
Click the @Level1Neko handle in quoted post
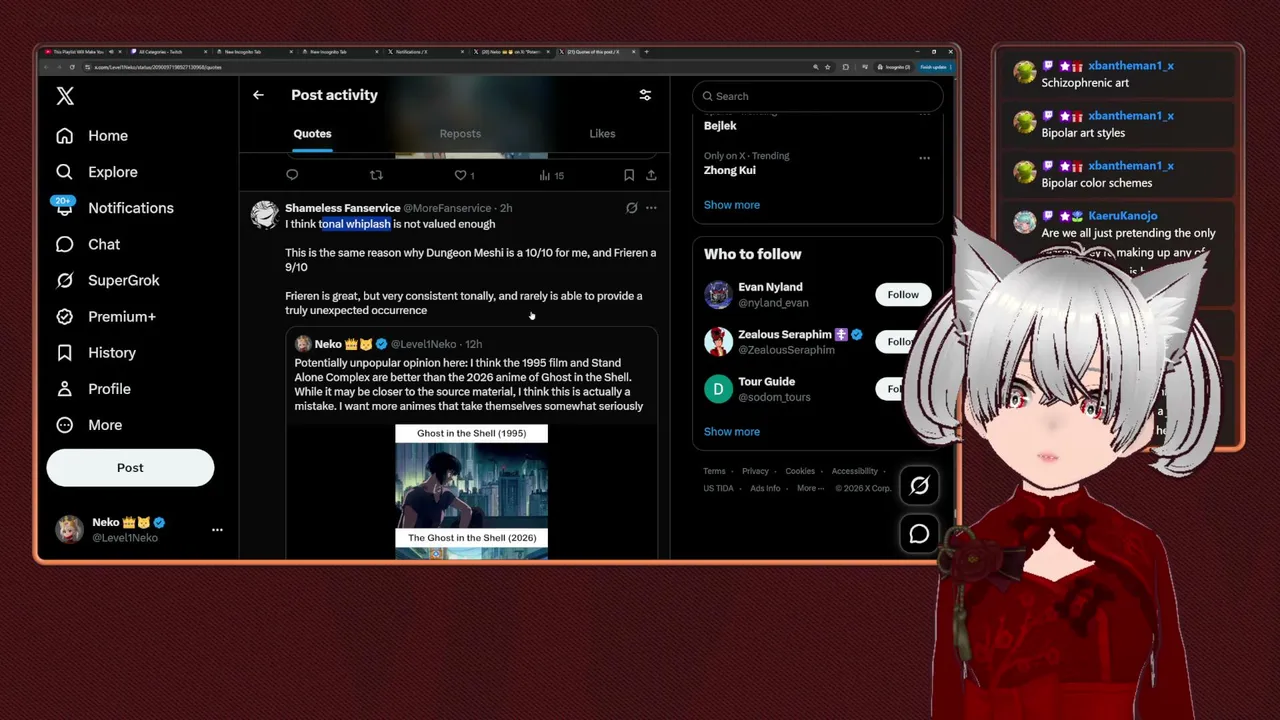point(423,344)
